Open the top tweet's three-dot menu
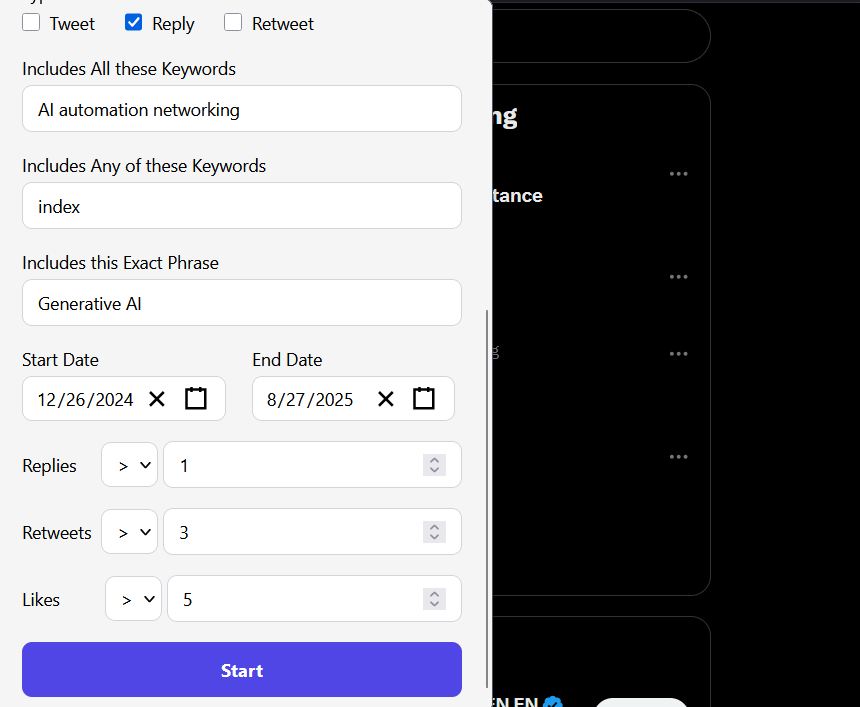Viewport: 860px width, 707px height. (679, 174)
